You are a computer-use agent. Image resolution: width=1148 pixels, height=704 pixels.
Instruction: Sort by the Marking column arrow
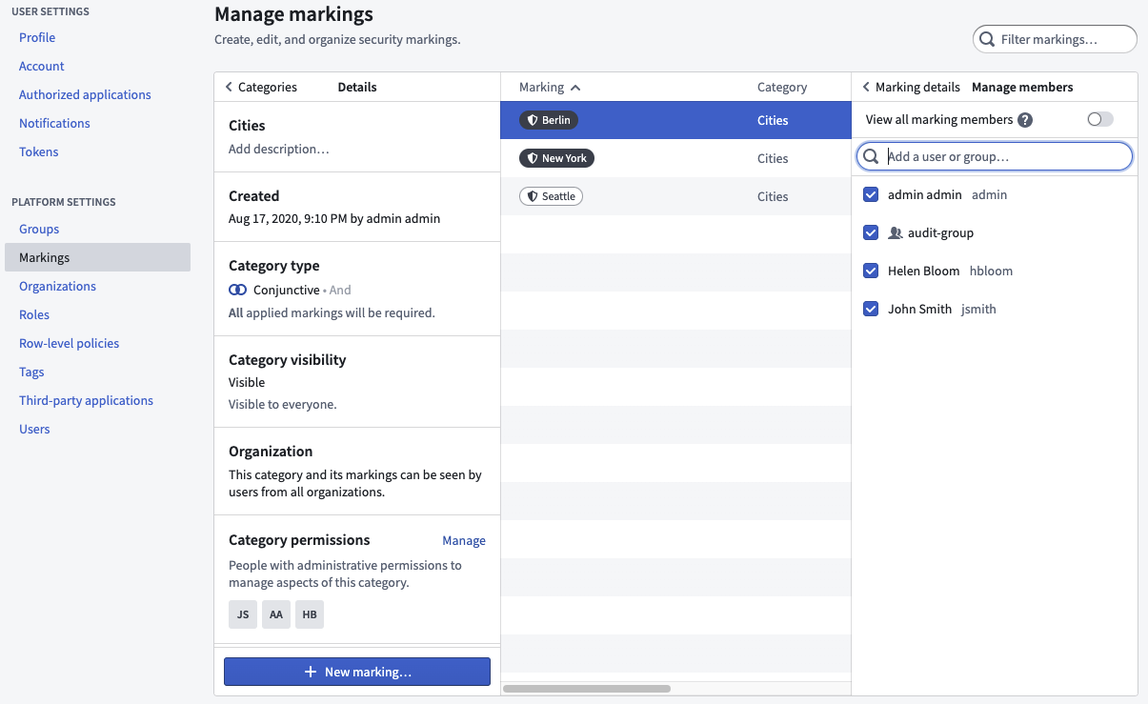click(575, 88)
